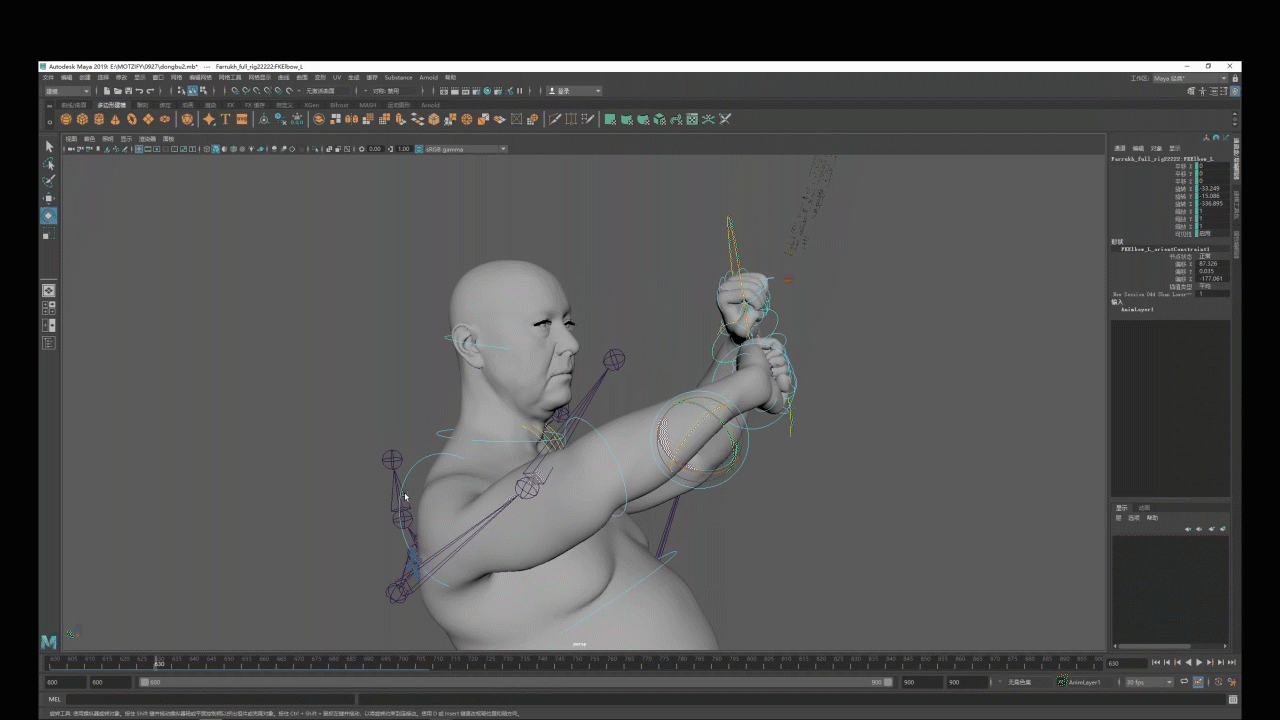Screen dimensions: 1280x720
Task: Switch to the XGen shelf tab
Action: click(x=312, y=105)
